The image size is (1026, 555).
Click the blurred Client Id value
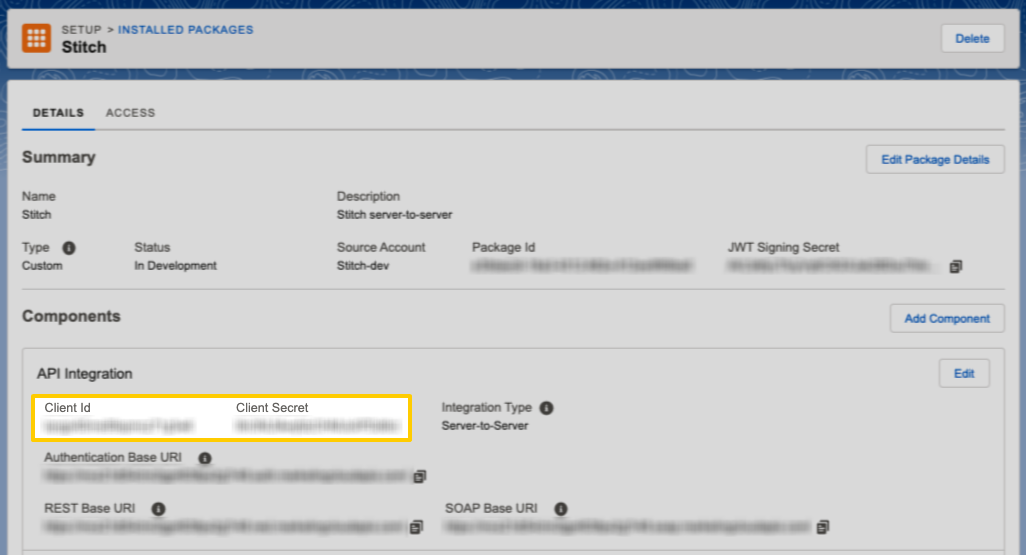click(x=118, y=426)
